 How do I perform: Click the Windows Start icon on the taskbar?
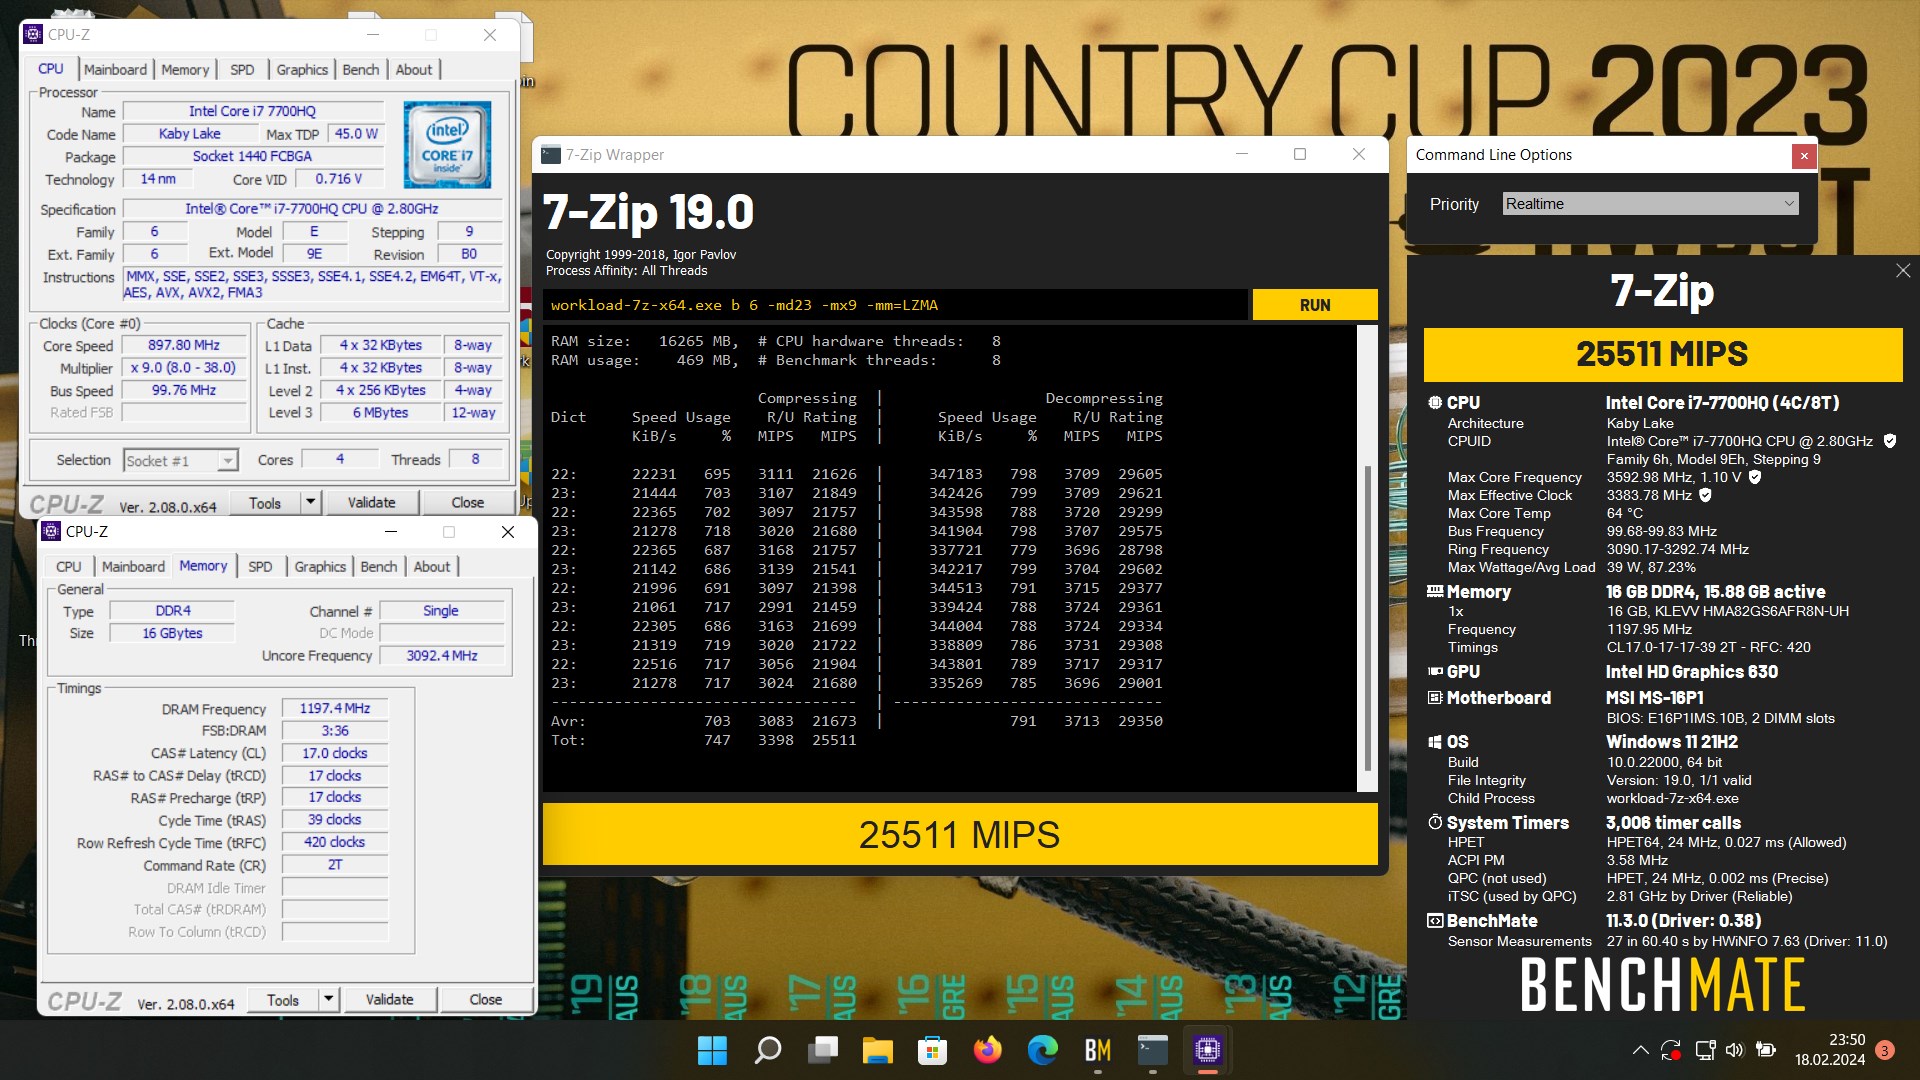pyautogui.click(x=712, y=1050)
